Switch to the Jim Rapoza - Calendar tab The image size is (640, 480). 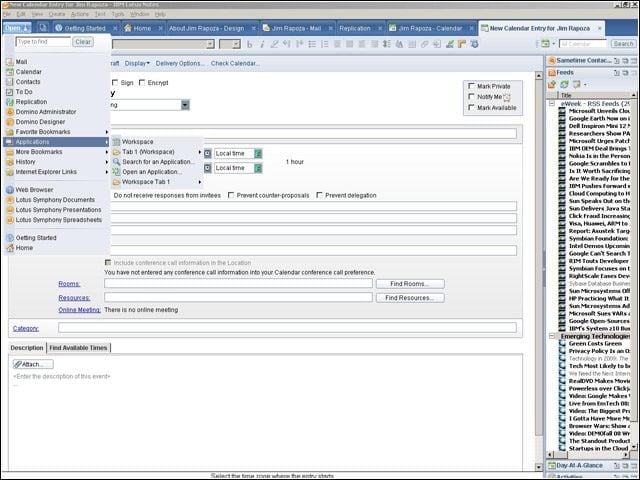[x=430, y=28]
